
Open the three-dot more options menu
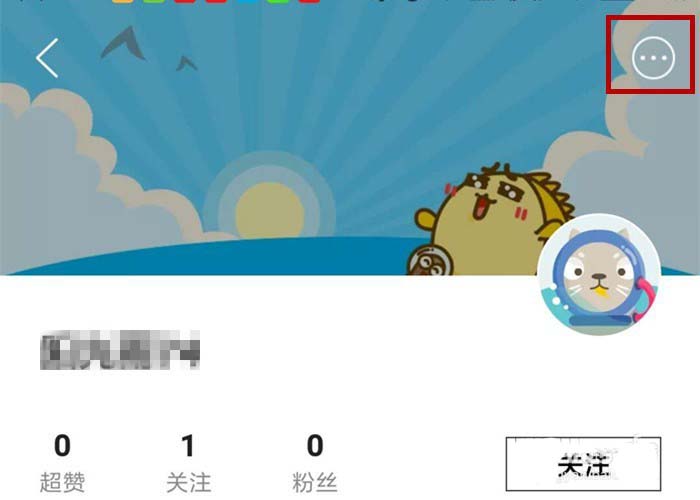653,58
